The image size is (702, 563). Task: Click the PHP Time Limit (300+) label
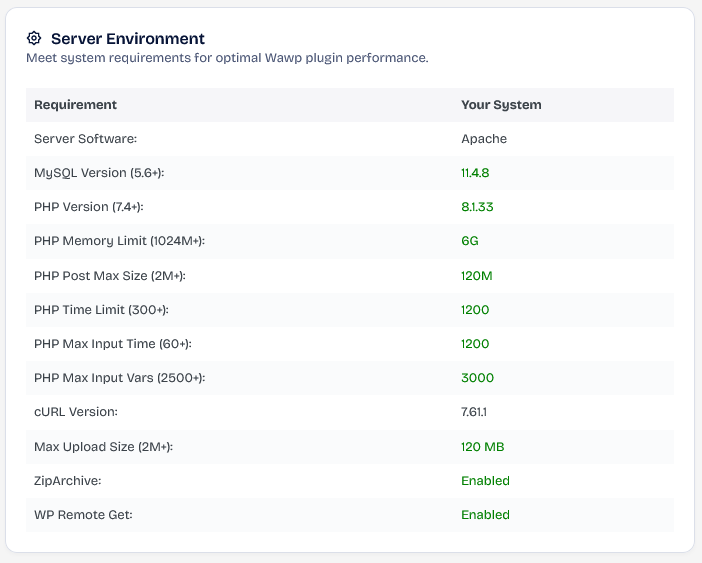(101, 310)
